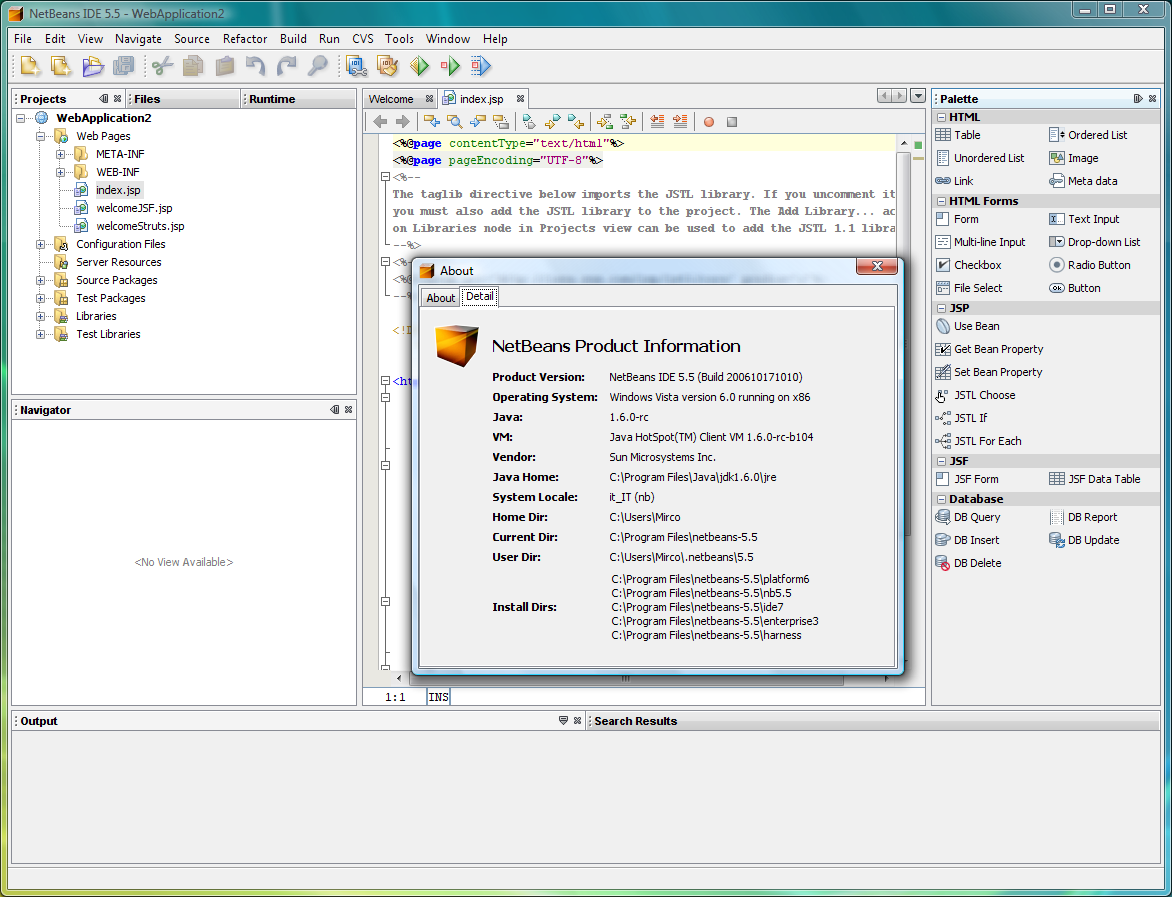Viewport: 1172px width, 897px height.
Task: Minimize the Navigator window pane
Action: tap(334, 410)
